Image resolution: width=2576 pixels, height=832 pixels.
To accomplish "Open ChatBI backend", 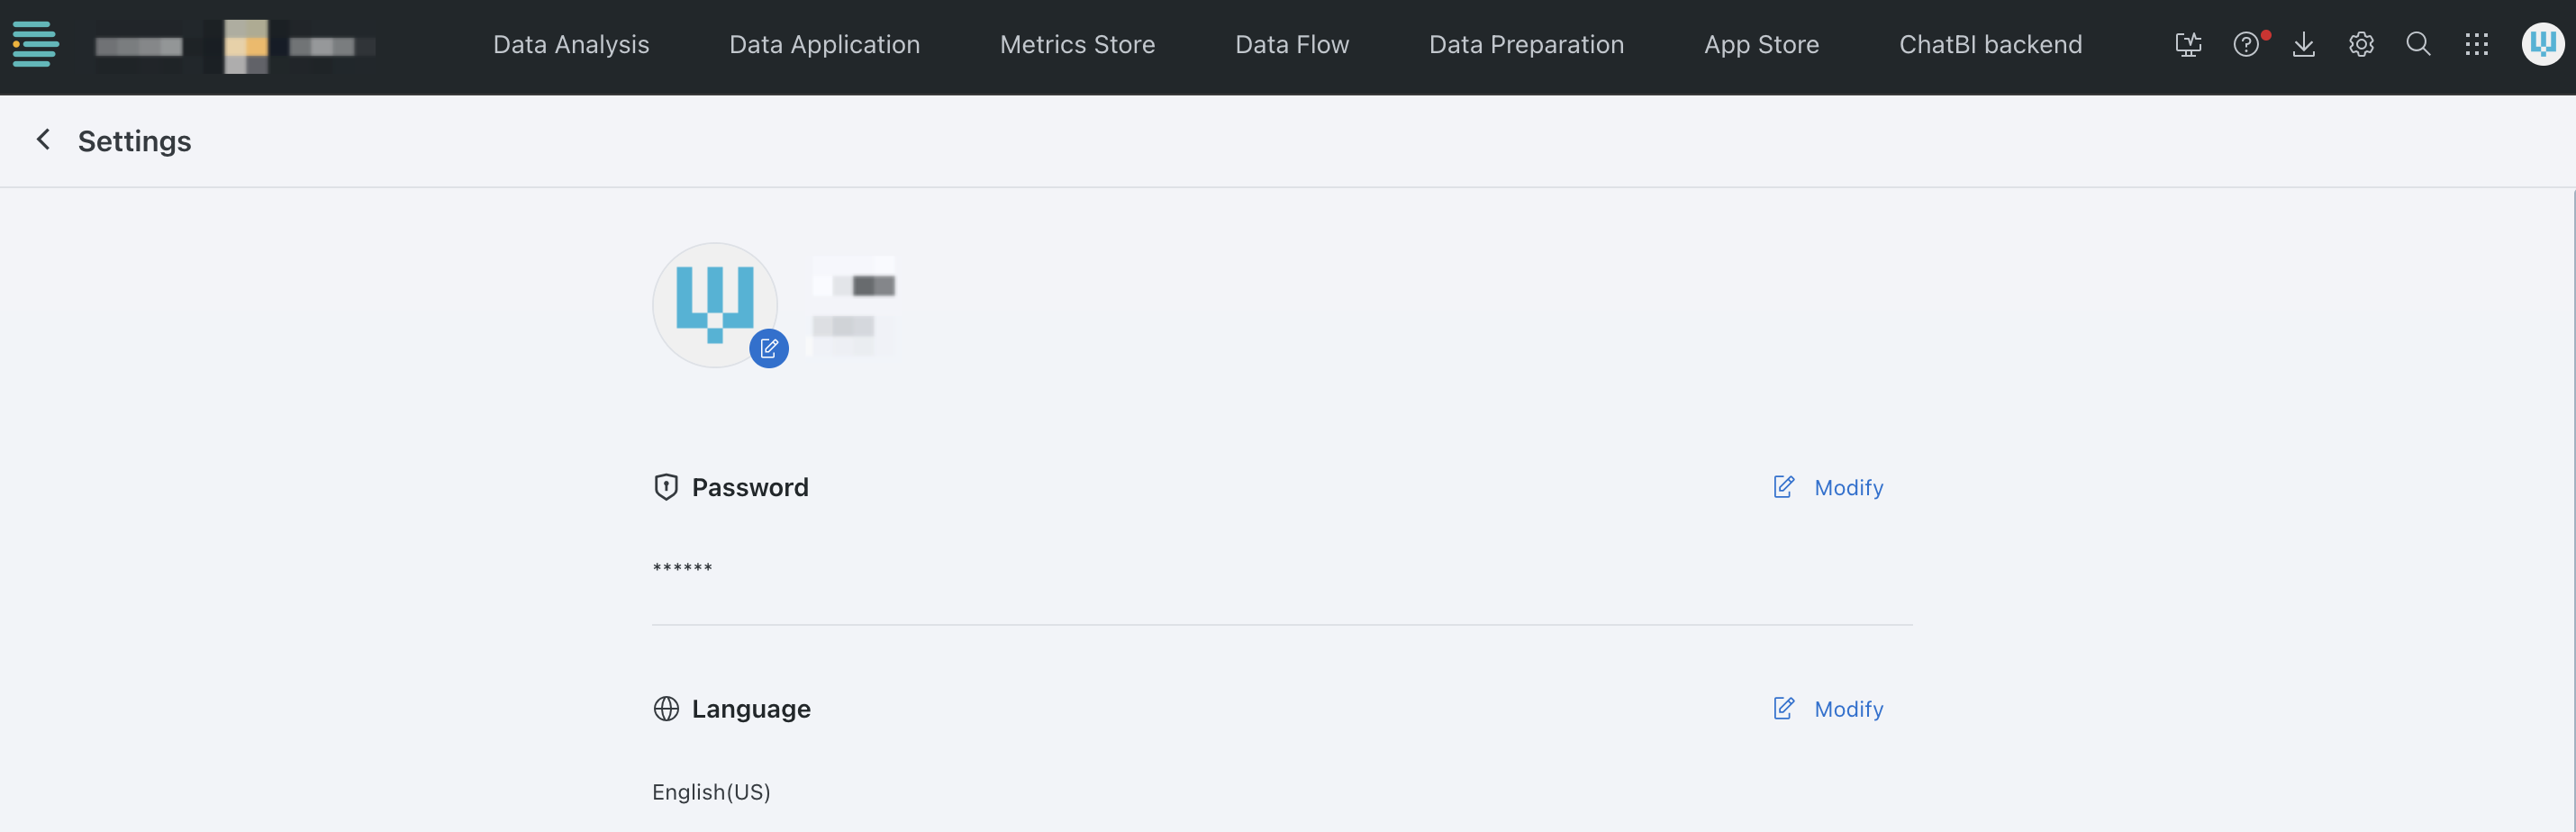I will pyautogui.click(x=1990, y=45).
